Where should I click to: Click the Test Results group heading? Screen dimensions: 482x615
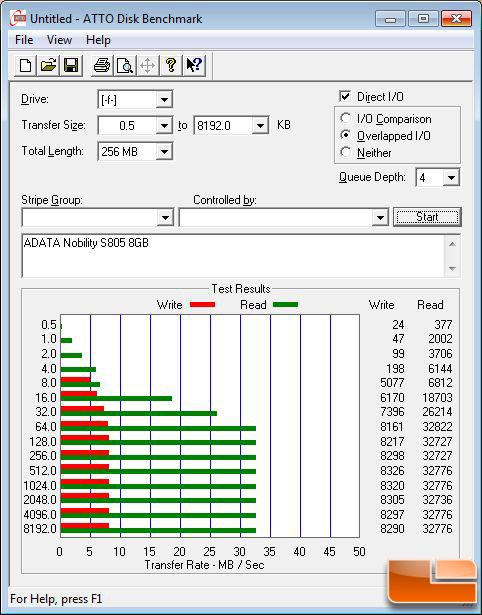pos(241,289)
